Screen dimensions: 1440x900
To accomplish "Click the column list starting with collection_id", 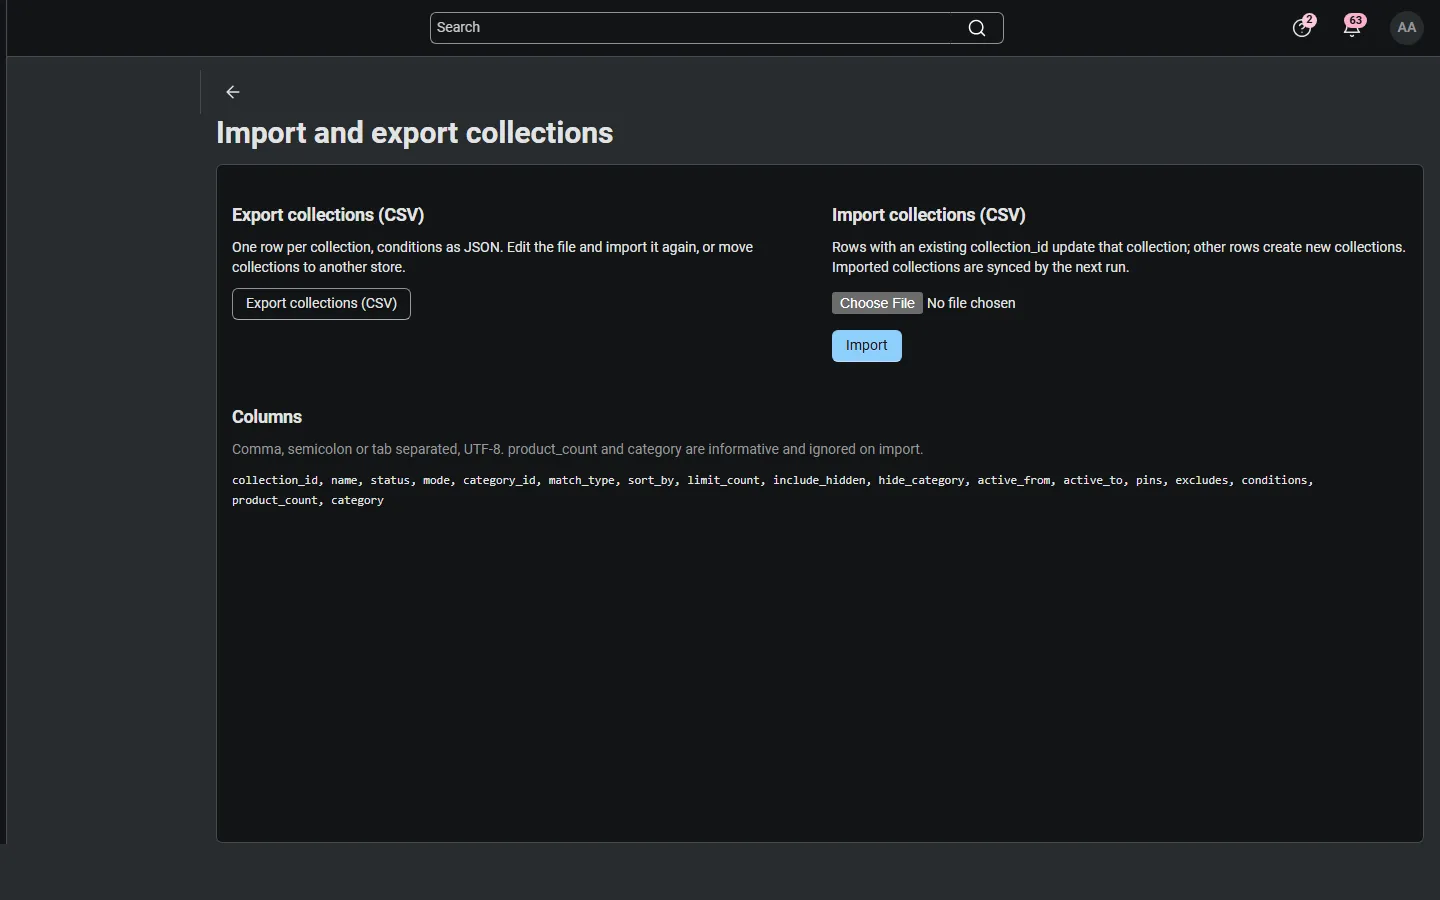I will point(772,490).
